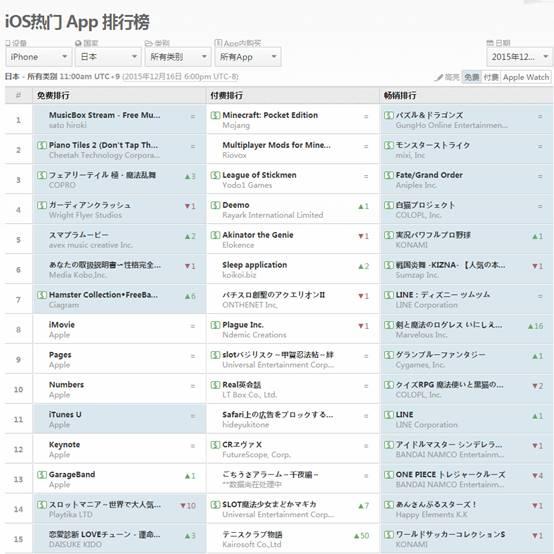Click publisher Rayark International Limited

(x=272, y=215)
